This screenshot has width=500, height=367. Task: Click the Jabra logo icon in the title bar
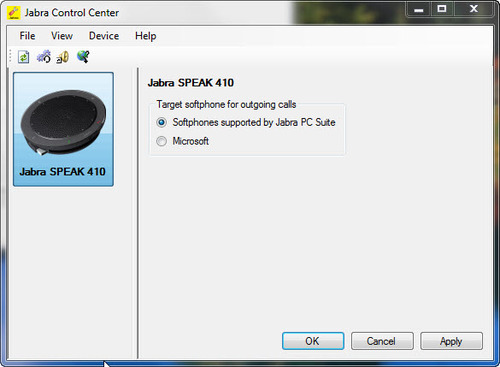(14, 13)
